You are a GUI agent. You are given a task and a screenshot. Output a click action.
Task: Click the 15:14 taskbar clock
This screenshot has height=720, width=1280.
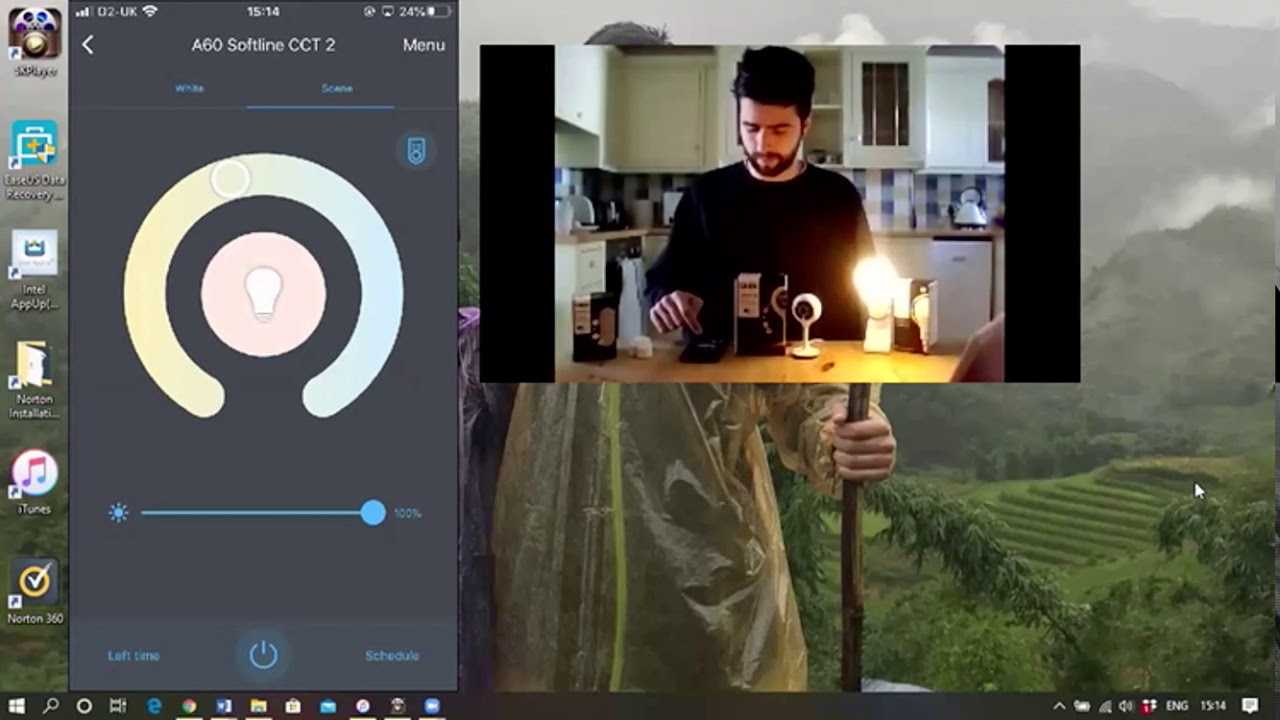[x=1213, y=706]
